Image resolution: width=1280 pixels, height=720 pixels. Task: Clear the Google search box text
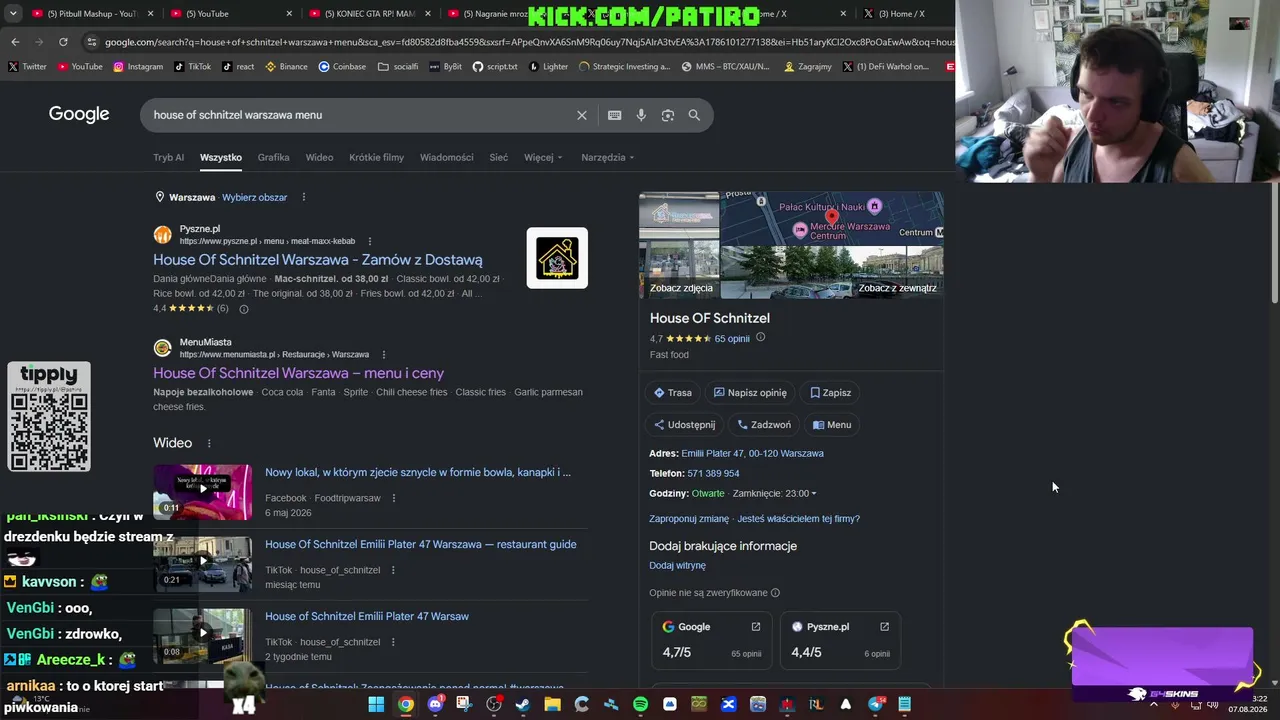(x=582, y=115)
